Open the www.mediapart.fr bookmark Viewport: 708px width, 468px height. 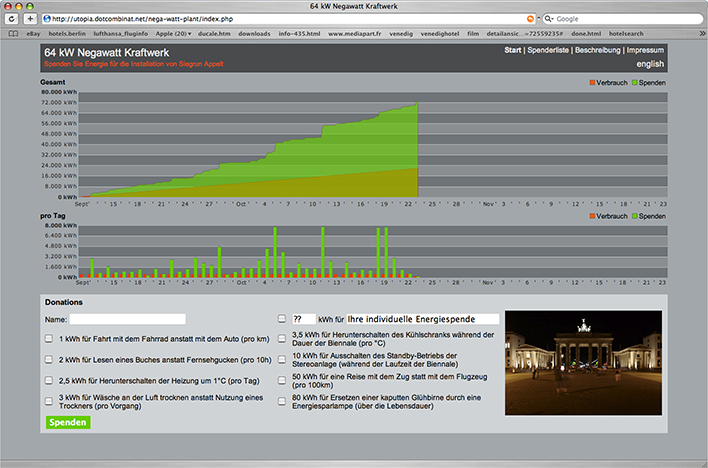pyautogui.click(x=354, y=34)
